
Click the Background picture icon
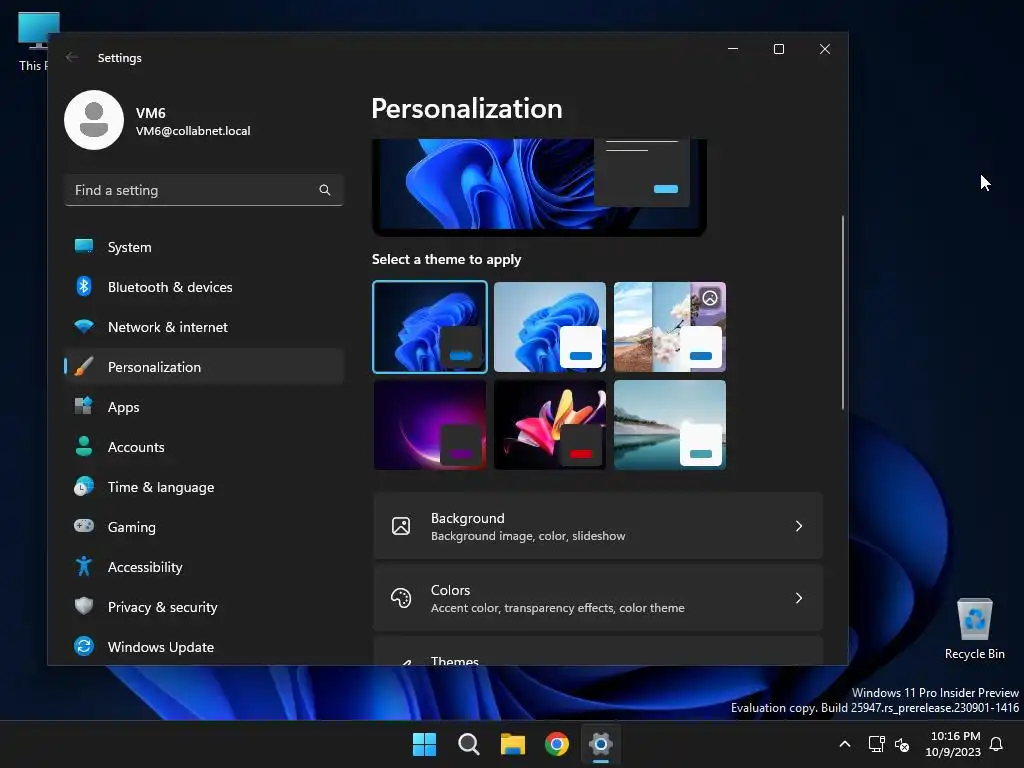tap(401, 526)
